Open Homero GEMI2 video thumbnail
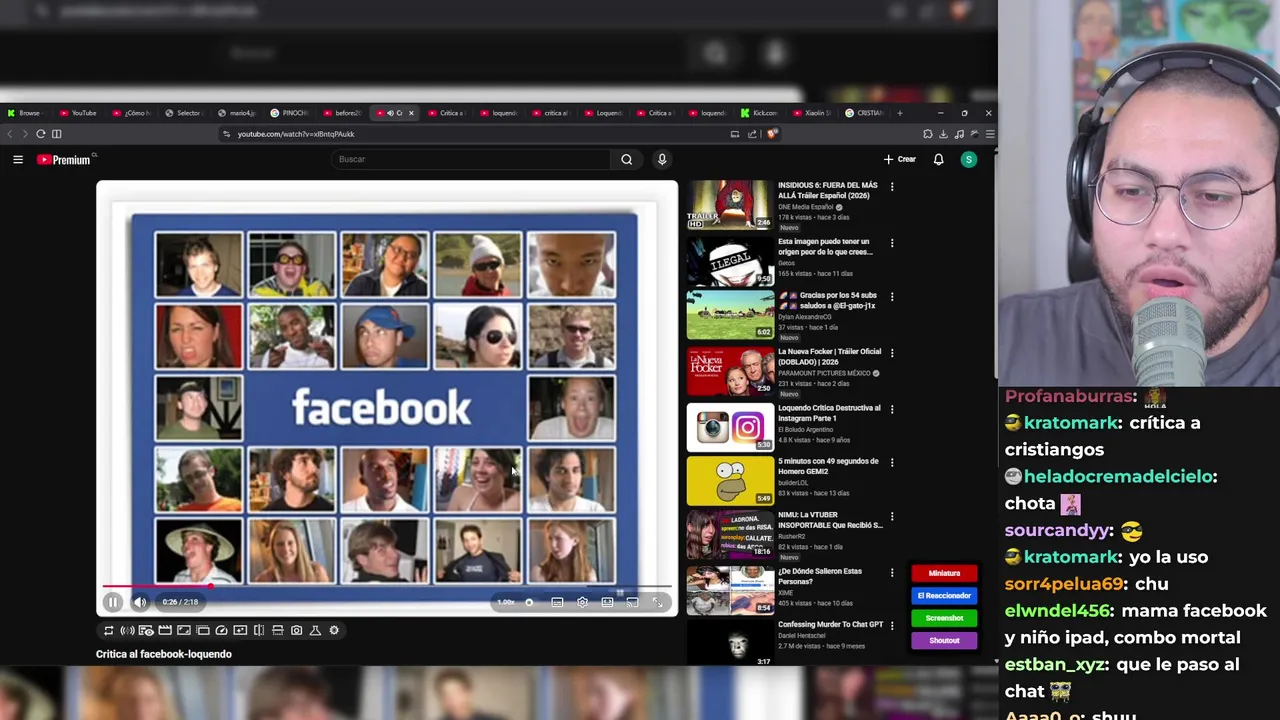This screenshot has height=720, width=1280. tap(730, 481)
